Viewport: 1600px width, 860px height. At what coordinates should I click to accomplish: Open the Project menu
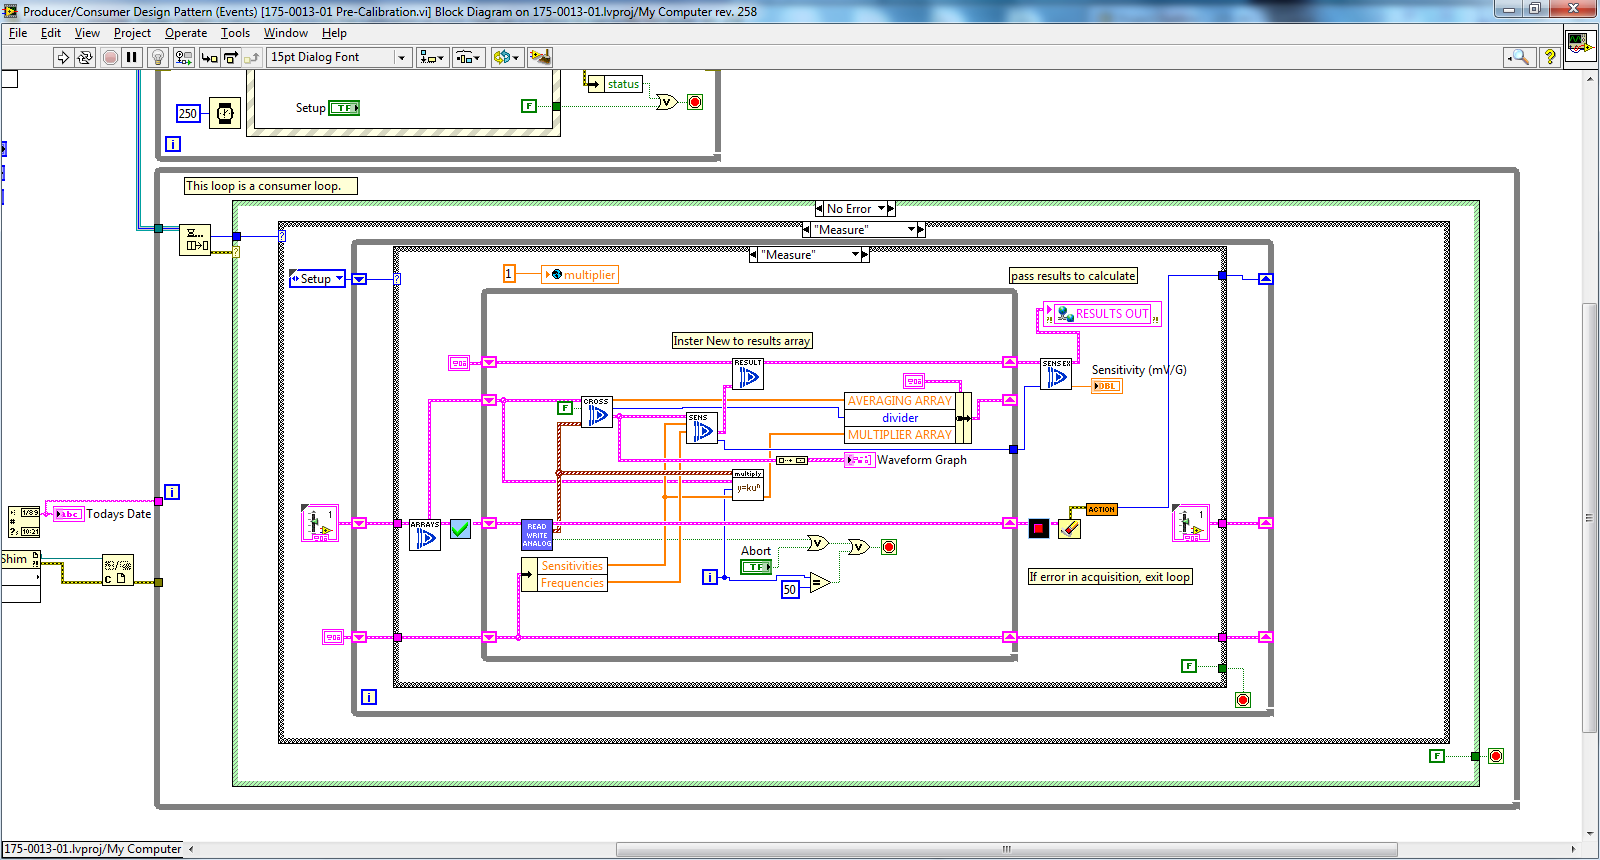tap(132, 33)
